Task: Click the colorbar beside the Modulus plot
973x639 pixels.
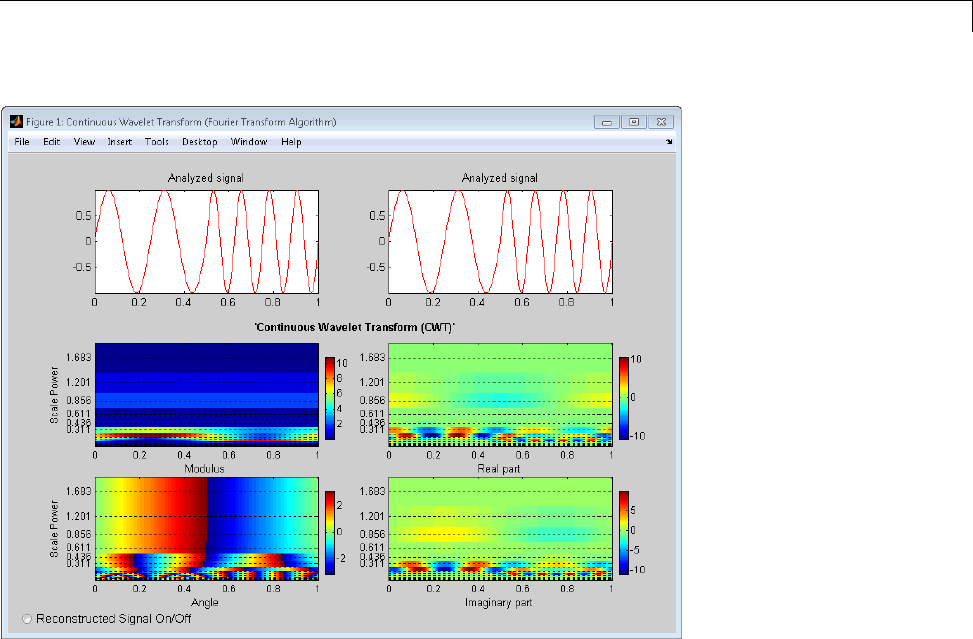Action: (x=329, y=398)
